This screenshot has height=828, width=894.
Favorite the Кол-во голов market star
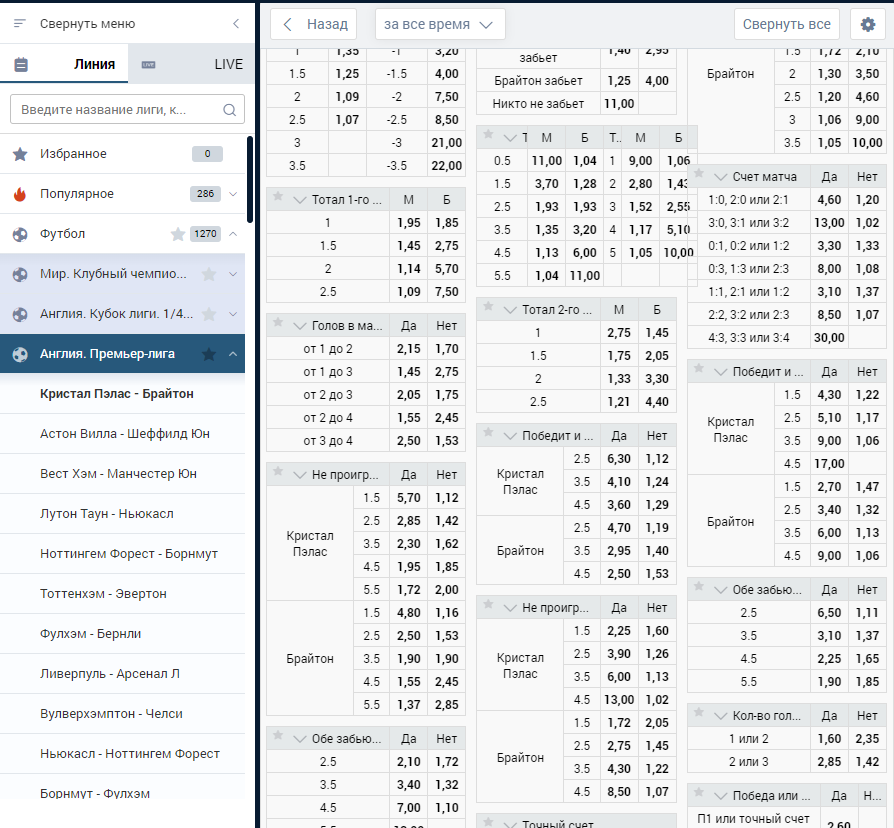[x=698, y=713]
